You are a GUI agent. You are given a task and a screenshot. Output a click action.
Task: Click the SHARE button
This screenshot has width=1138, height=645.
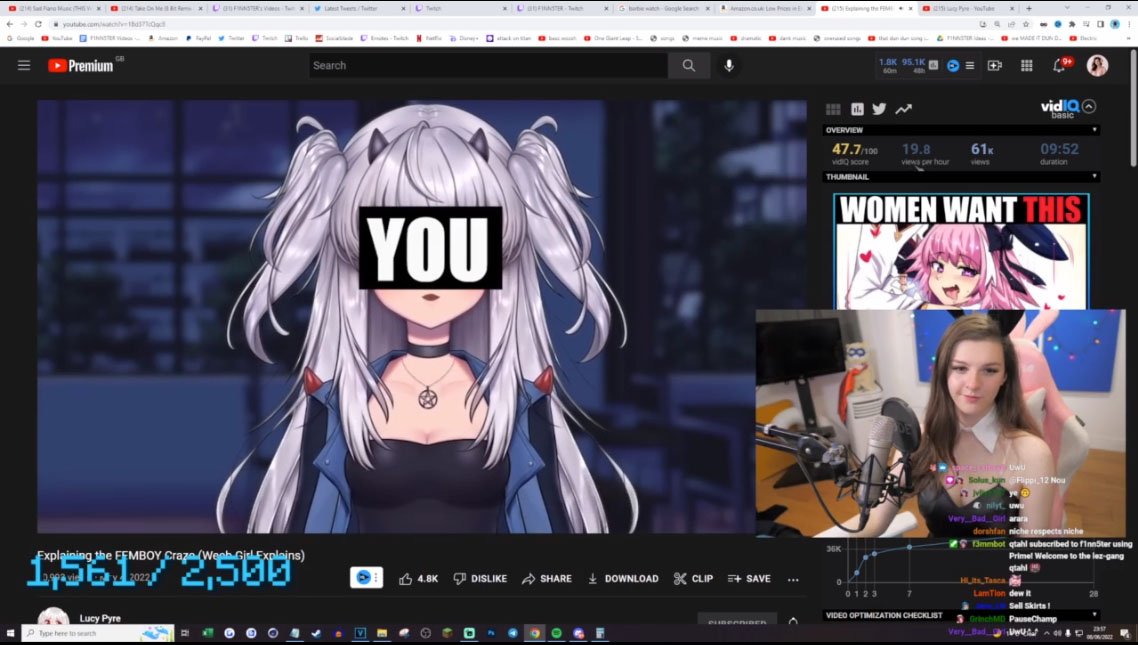coord(547,578)
